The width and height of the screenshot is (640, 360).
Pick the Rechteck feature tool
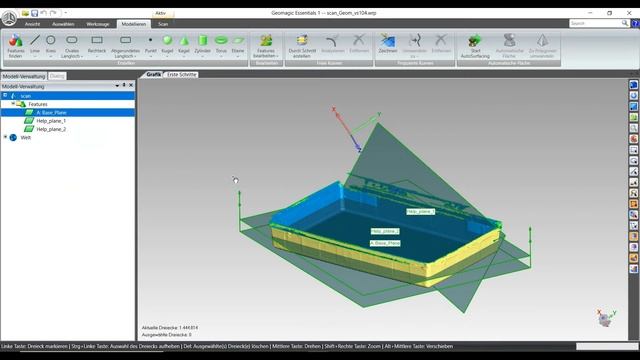click(x=97, y=43)
